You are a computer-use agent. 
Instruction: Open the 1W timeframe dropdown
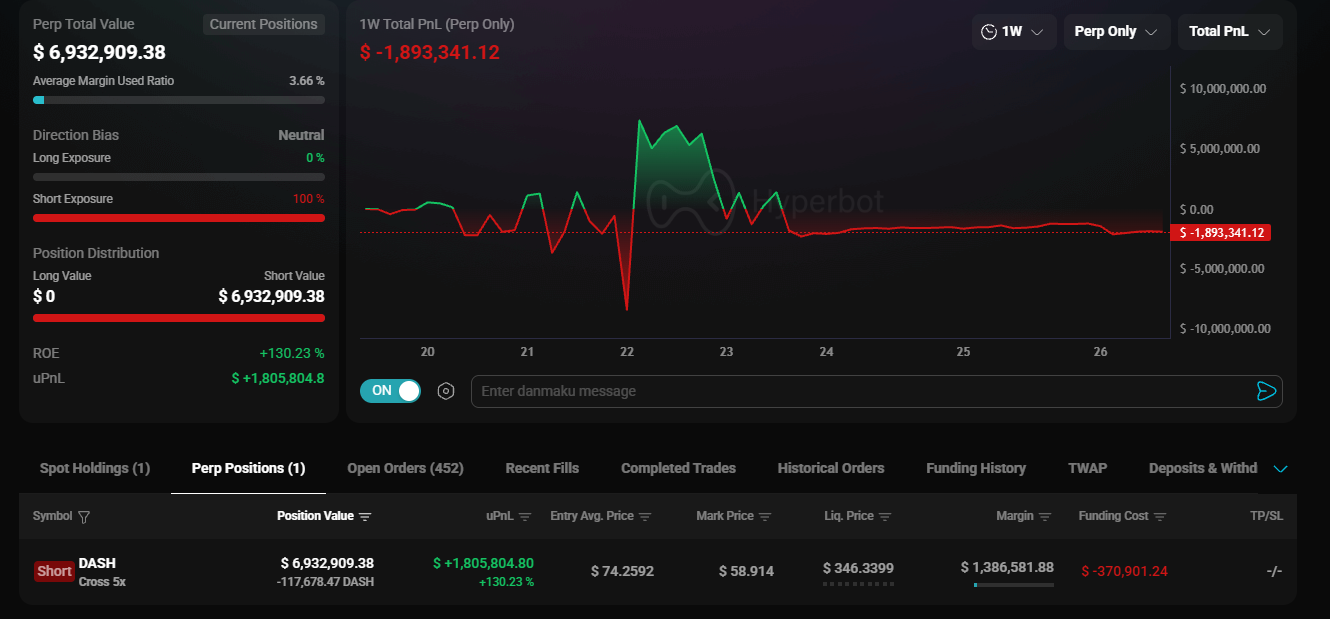[1013, 32]
